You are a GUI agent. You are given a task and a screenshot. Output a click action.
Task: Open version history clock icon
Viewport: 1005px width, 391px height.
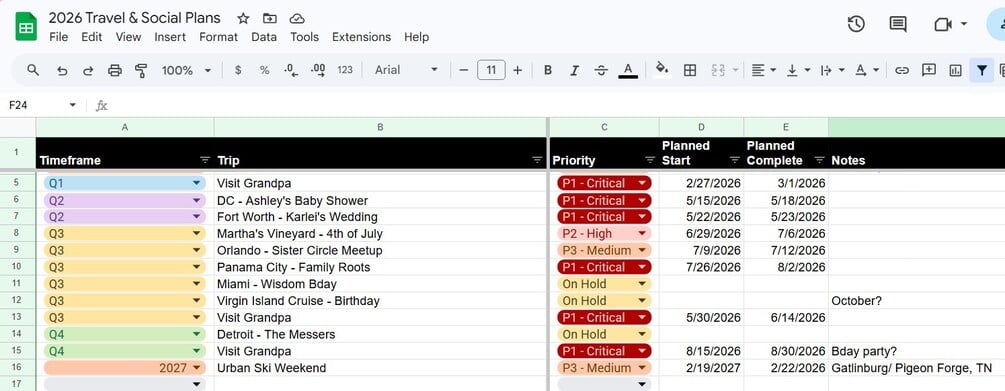coord(856,24)
